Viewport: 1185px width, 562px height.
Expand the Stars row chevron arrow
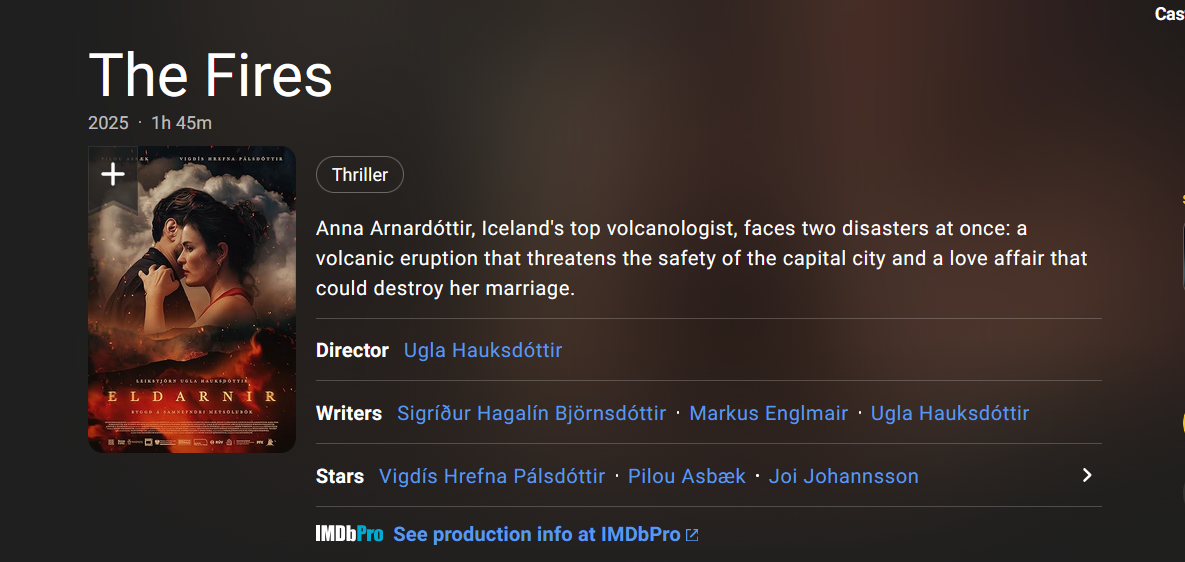pyautogui.click(x=1087, y=475)
